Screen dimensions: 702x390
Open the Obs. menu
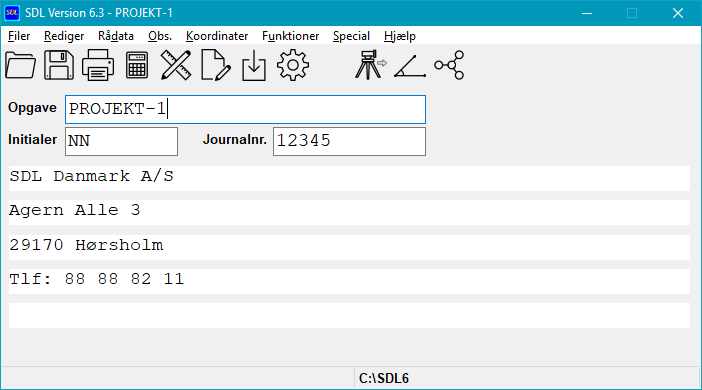point(160,36)
